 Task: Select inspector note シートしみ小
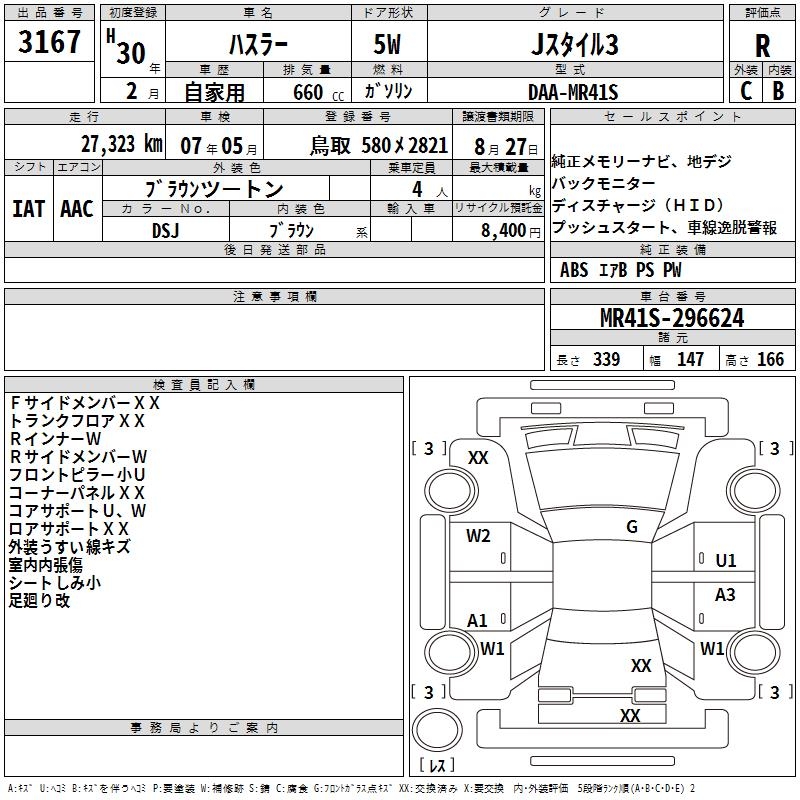(x=55, y=583)
